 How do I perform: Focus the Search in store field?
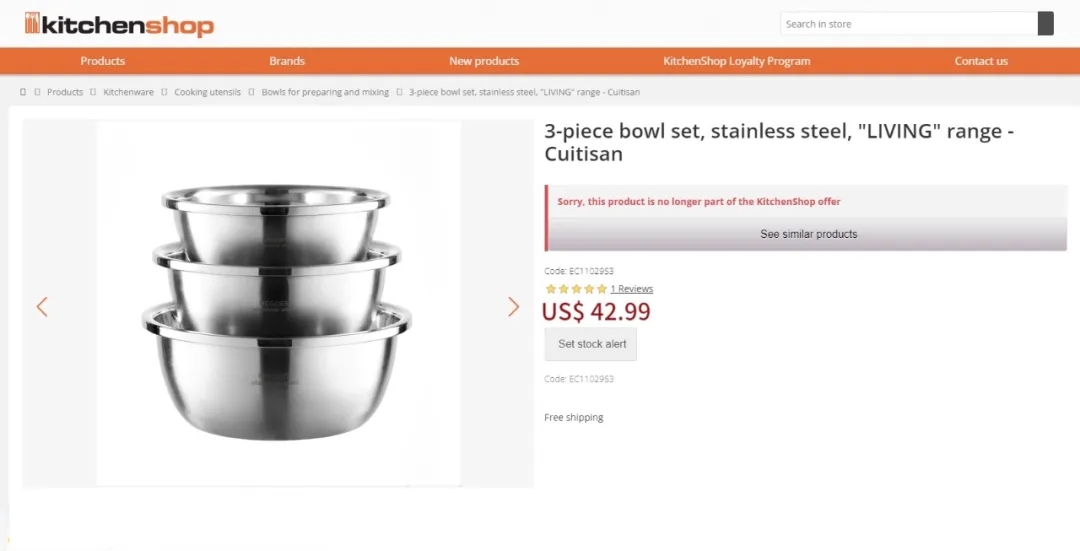coord(908,24)
